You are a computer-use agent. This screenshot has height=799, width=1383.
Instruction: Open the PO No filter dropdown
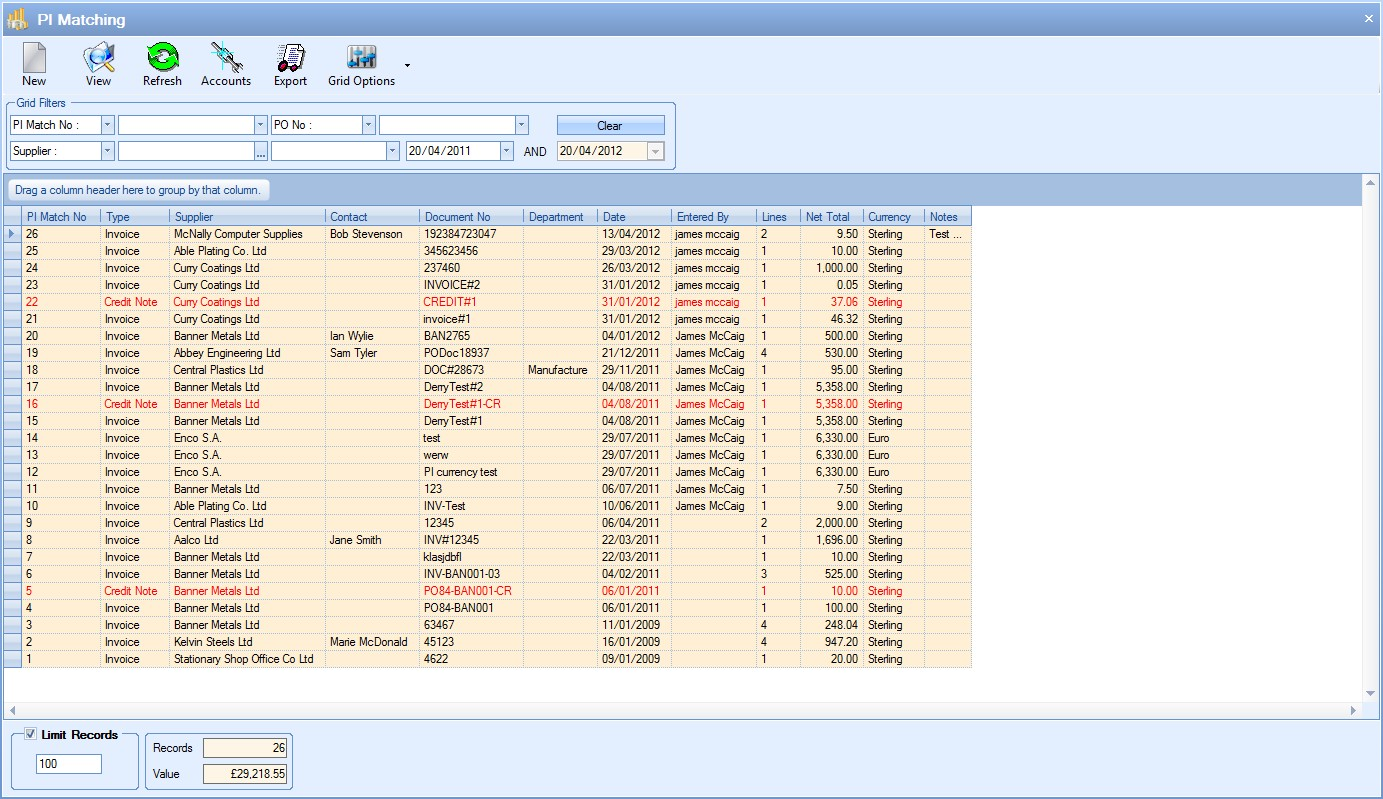[x=369, y=125]
